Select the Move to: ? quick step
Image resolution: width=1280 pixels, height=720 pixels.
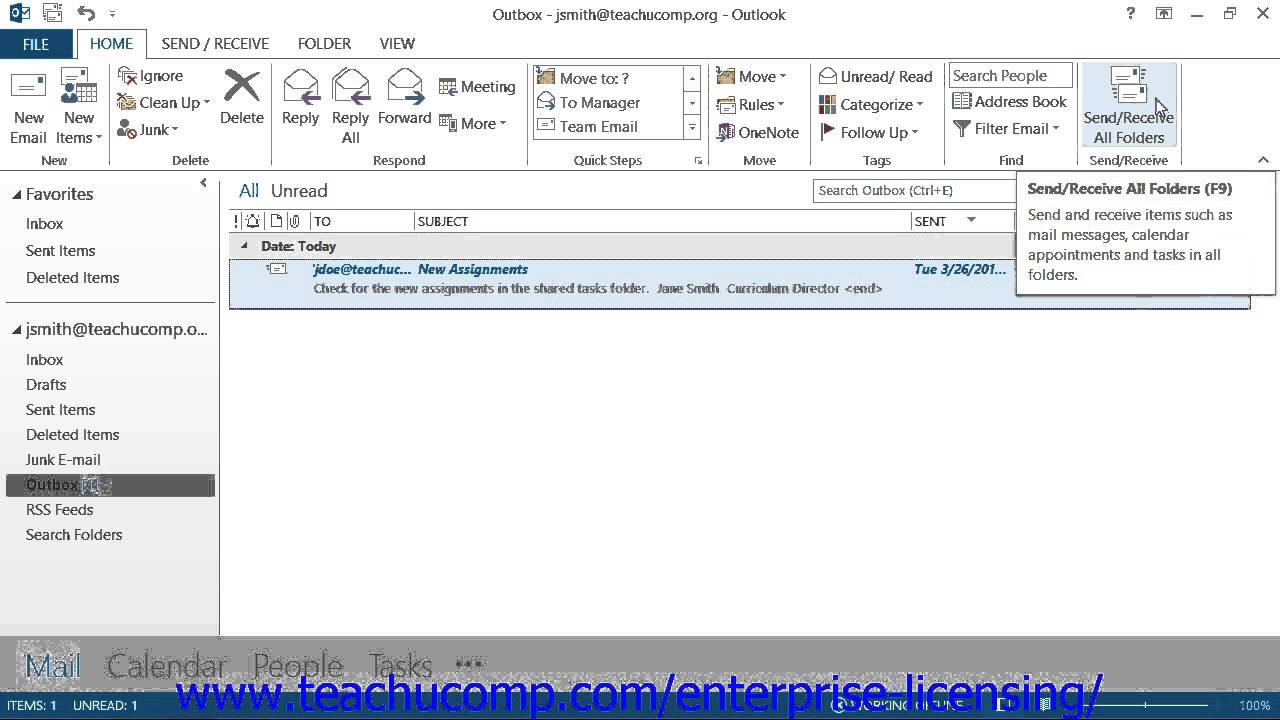click(x=608, y=78)
